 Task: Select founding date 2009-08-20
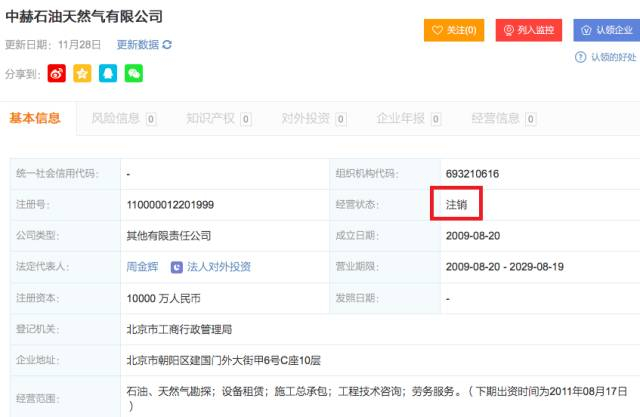pyautogui.click(x=473, y=236)
